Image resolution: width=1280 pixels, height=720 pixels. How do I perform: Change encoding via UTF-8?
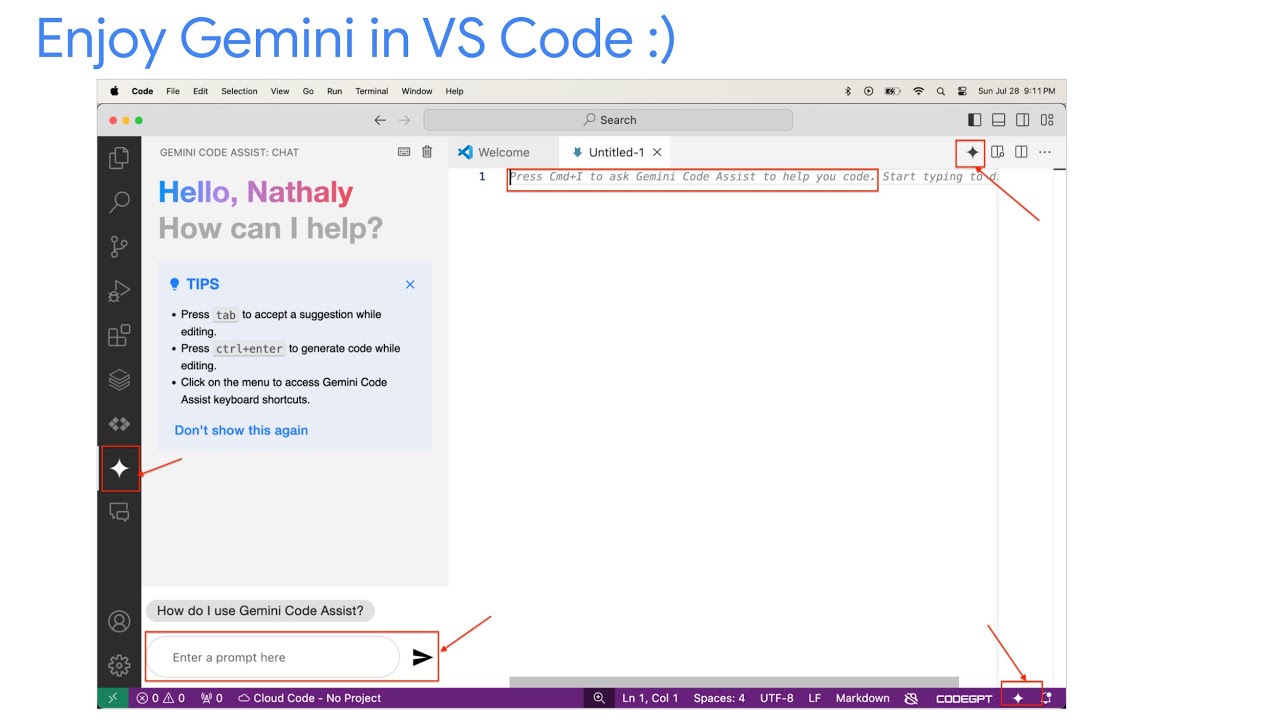[777, 698]
